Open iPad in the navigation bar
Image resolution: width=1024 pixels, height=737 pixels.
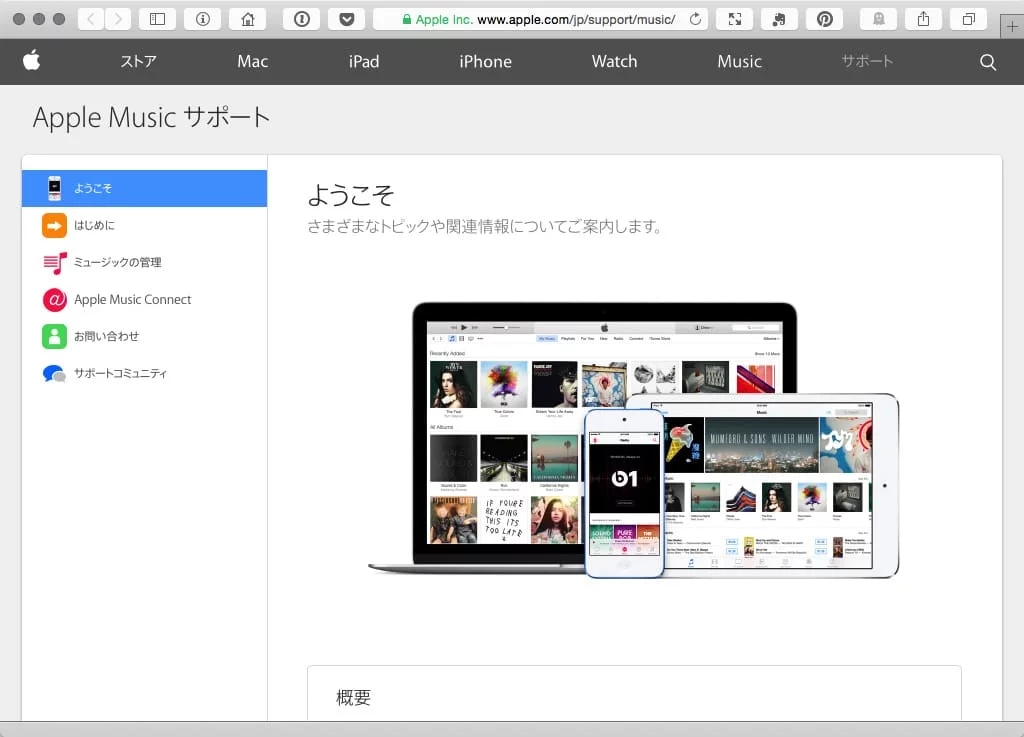click(x=364, y=61)
